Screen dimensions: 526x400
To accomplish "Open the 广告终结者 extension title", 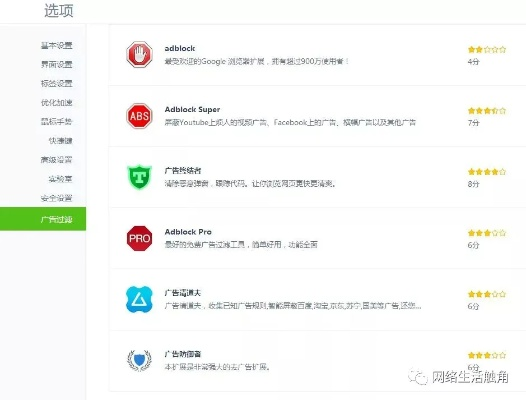I will click(x=183, y=170).
